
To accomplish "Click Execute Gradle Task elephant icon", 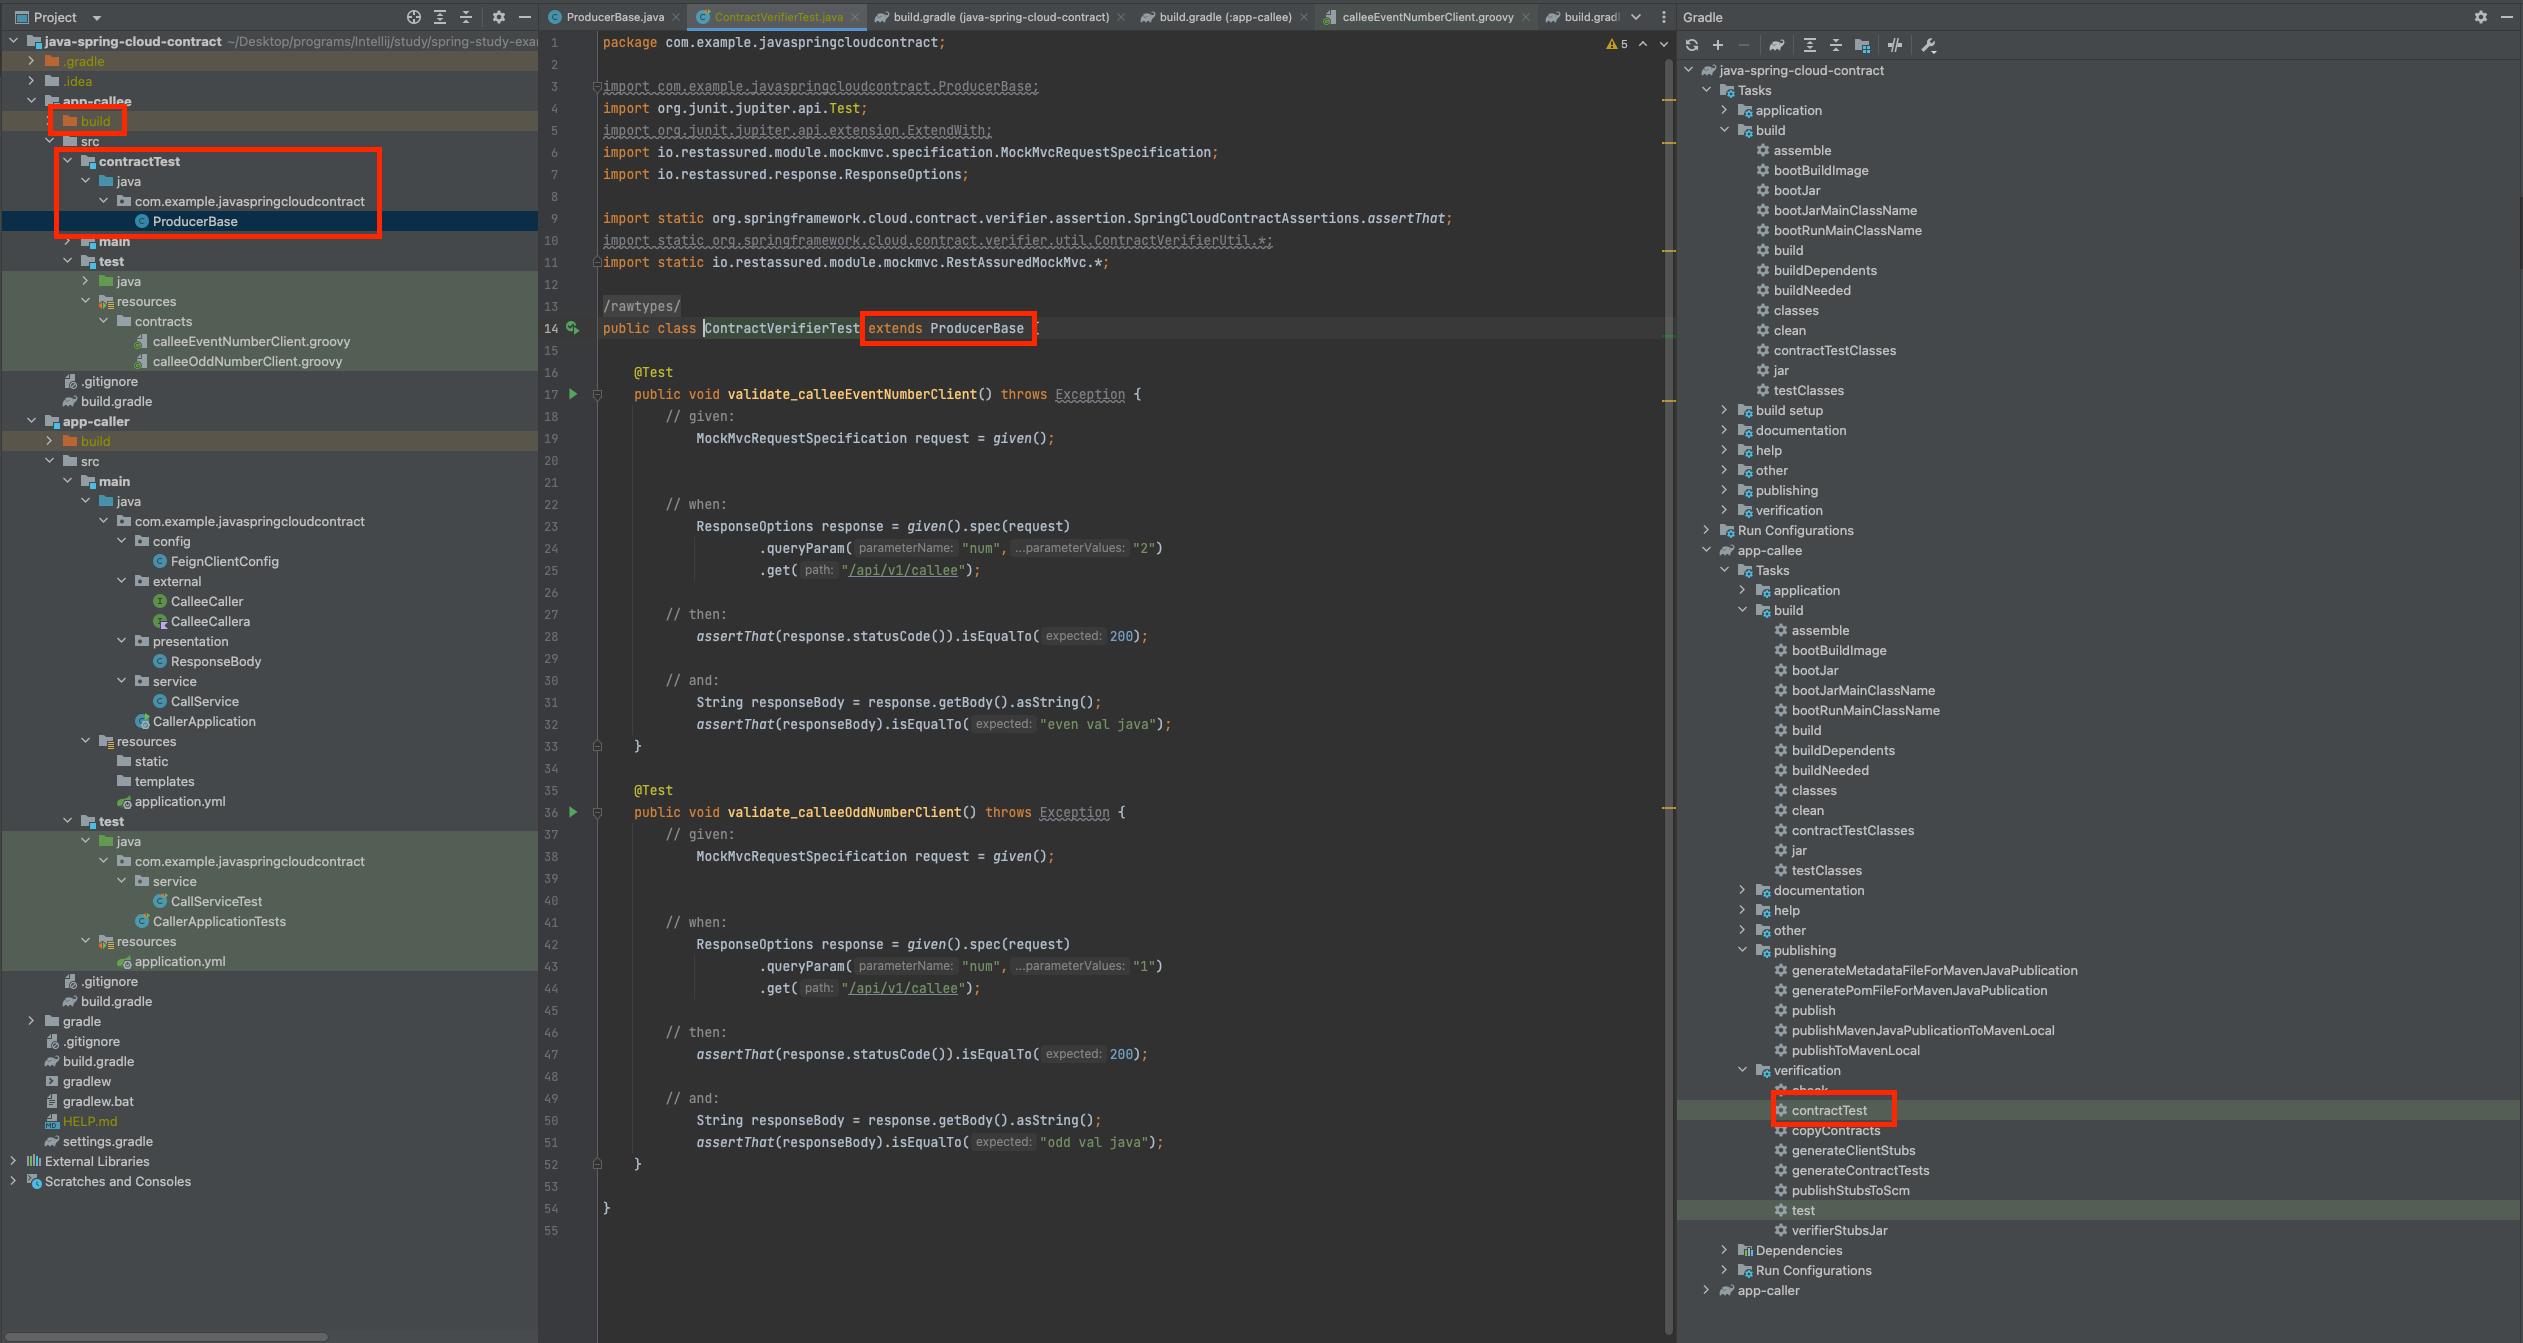I will 1776,45.
